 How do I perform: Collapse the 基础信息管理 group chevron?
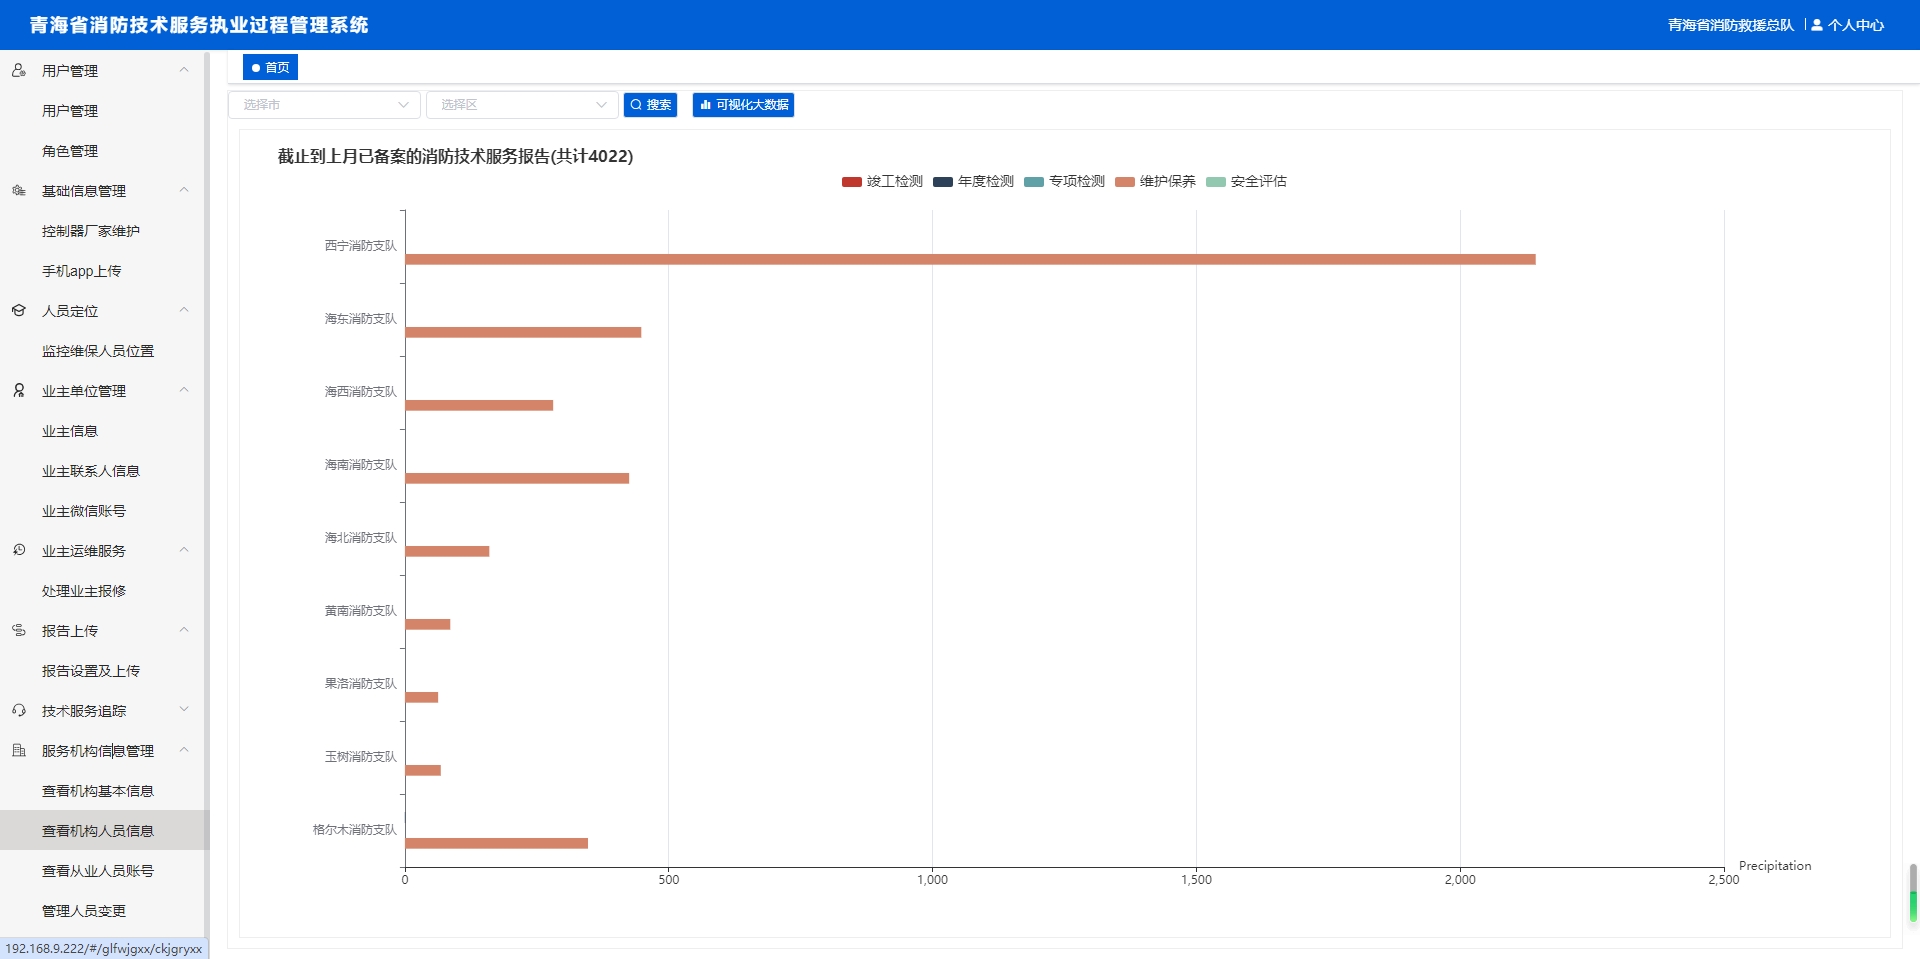184,190
